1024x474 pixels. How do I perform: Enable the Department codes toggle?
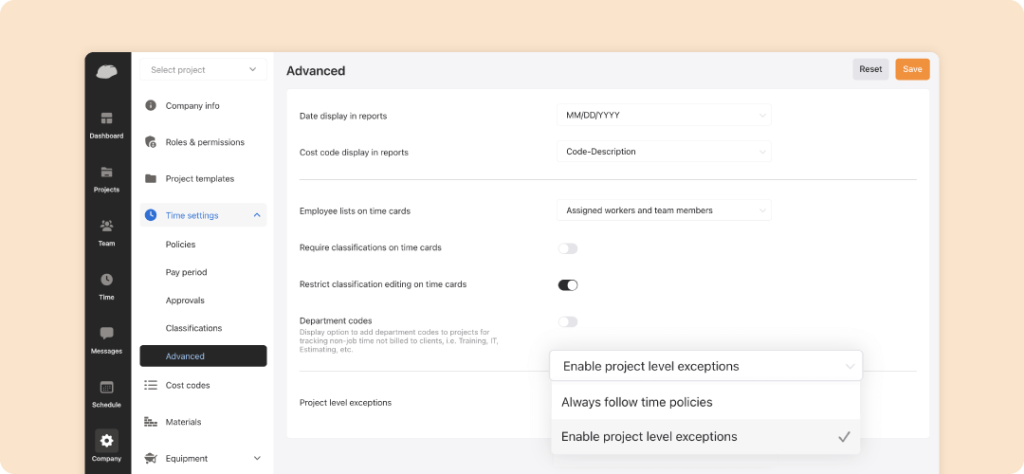(x=568, y=322)
